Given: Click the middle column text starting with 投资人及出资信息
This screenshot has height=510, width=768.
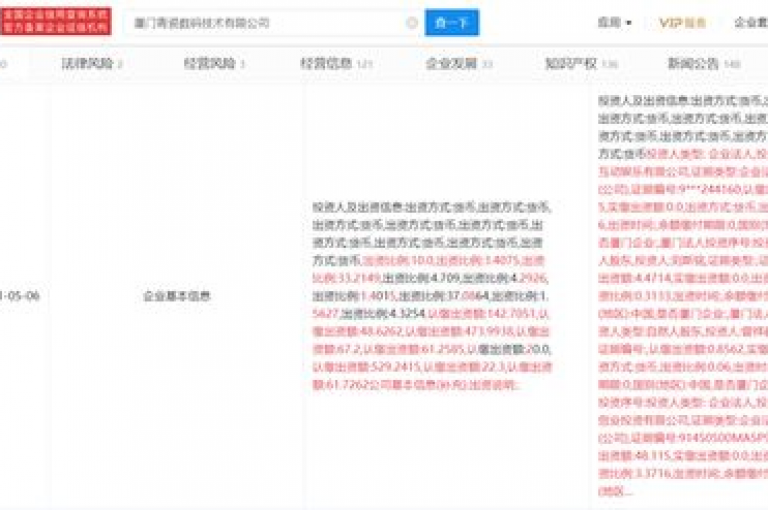Looking at the screenshot, I should [x=432, y=296].
